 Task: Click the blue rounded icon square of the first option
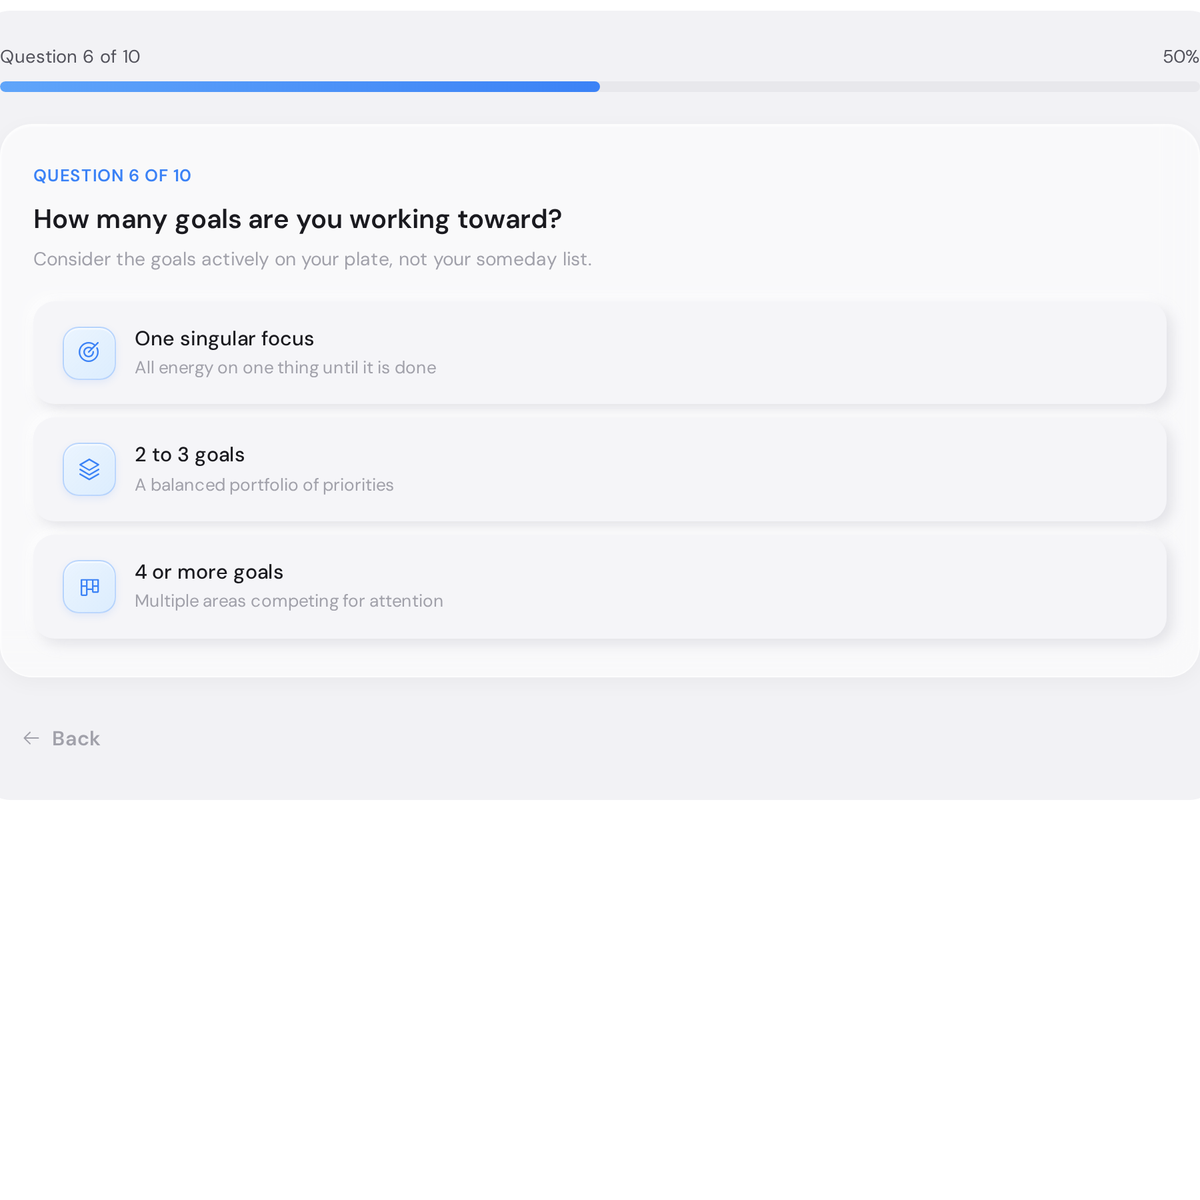point(89,353)
